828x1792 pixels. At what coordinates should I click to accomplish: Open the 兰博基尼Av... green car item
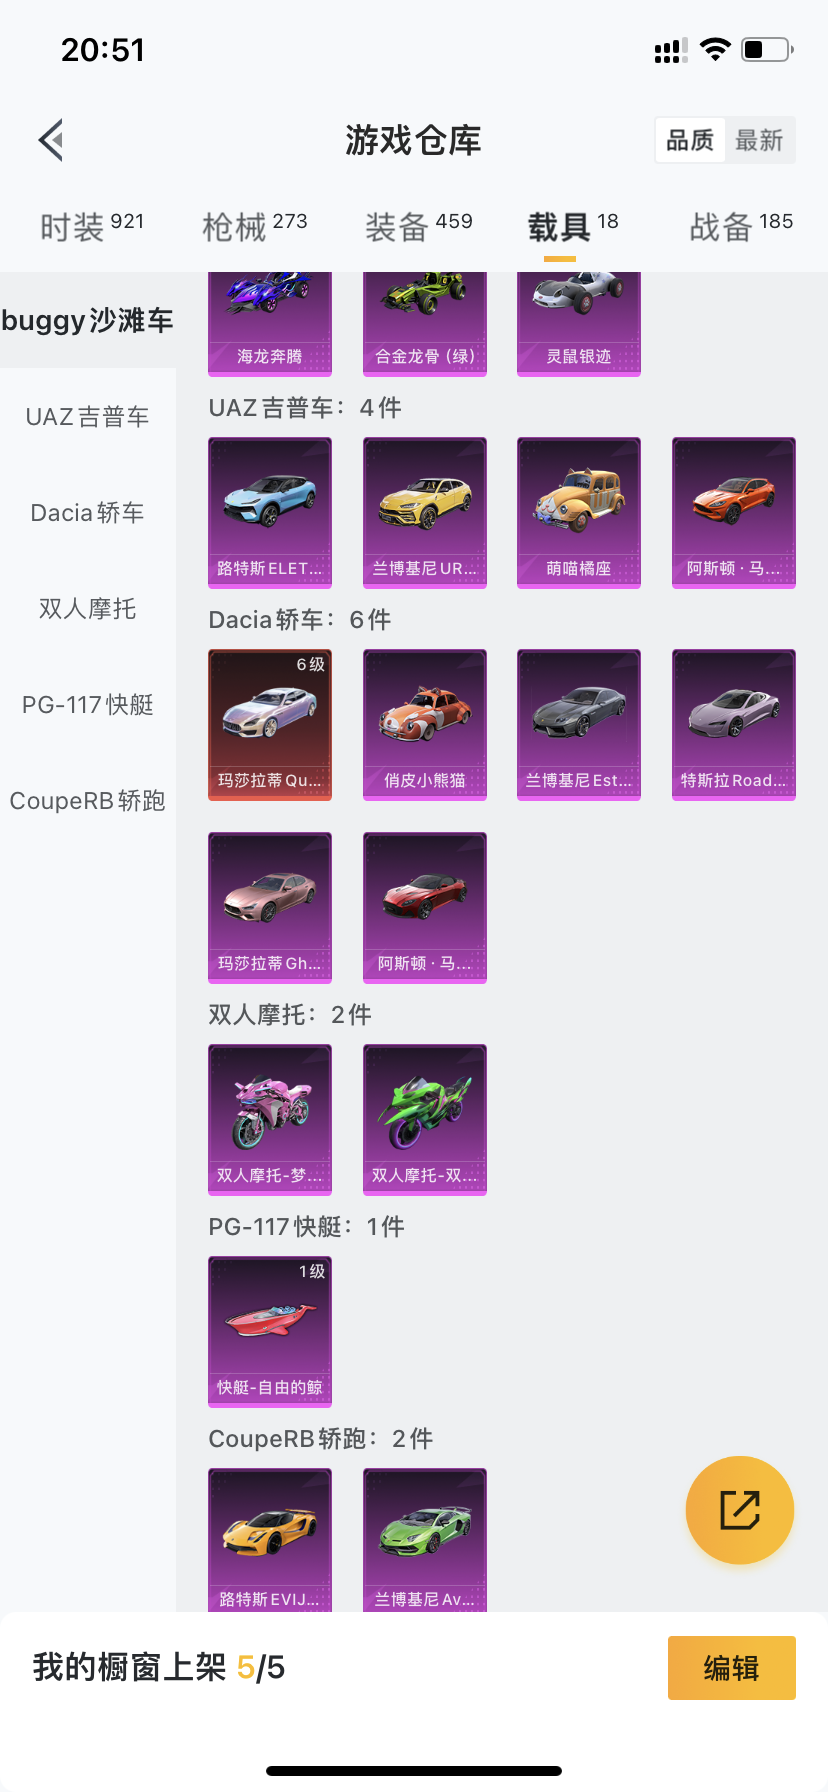(x=425, y=1540)
